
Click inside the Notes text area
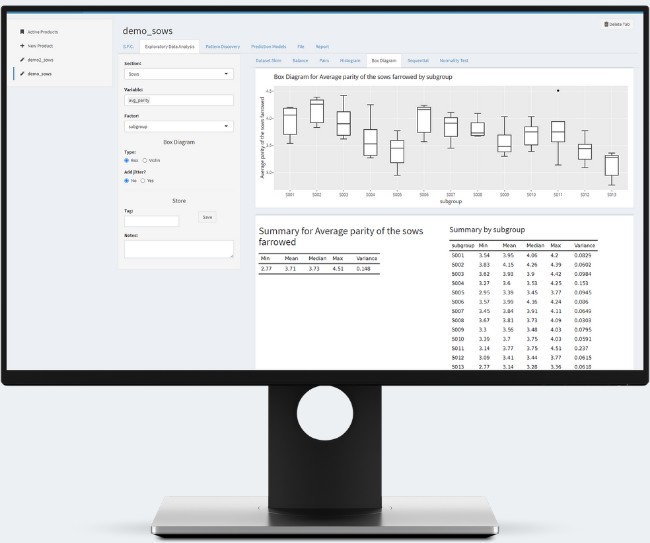coord(179,249)
